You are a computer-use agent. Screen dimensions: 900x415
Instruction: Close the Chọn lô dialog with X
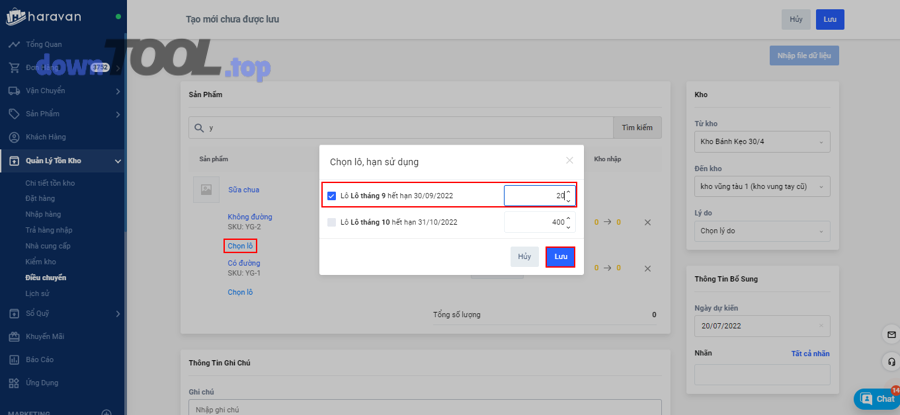point(569,160)
